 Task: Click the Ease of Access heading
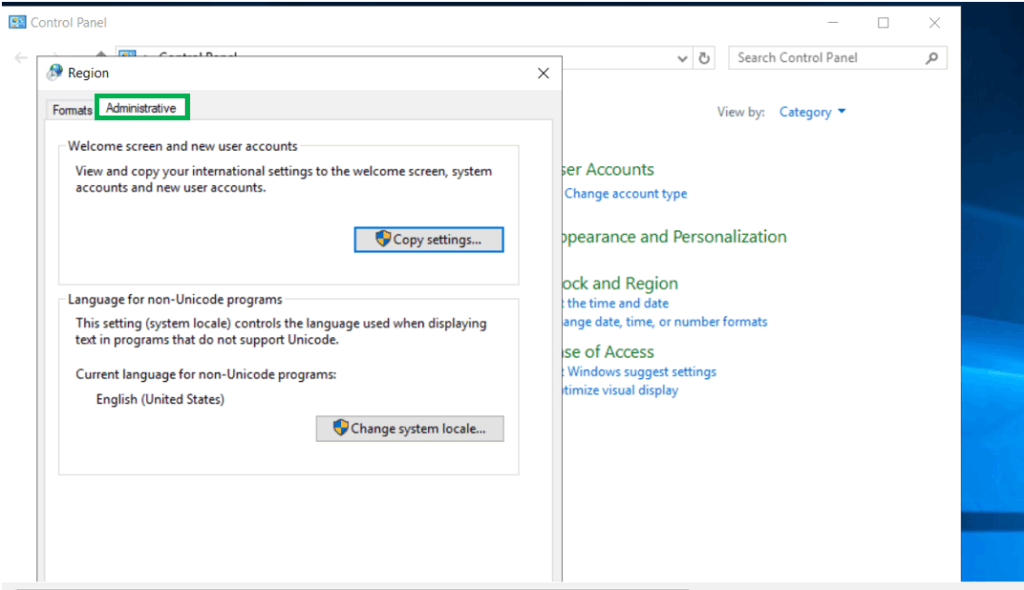tap(607, 352)
